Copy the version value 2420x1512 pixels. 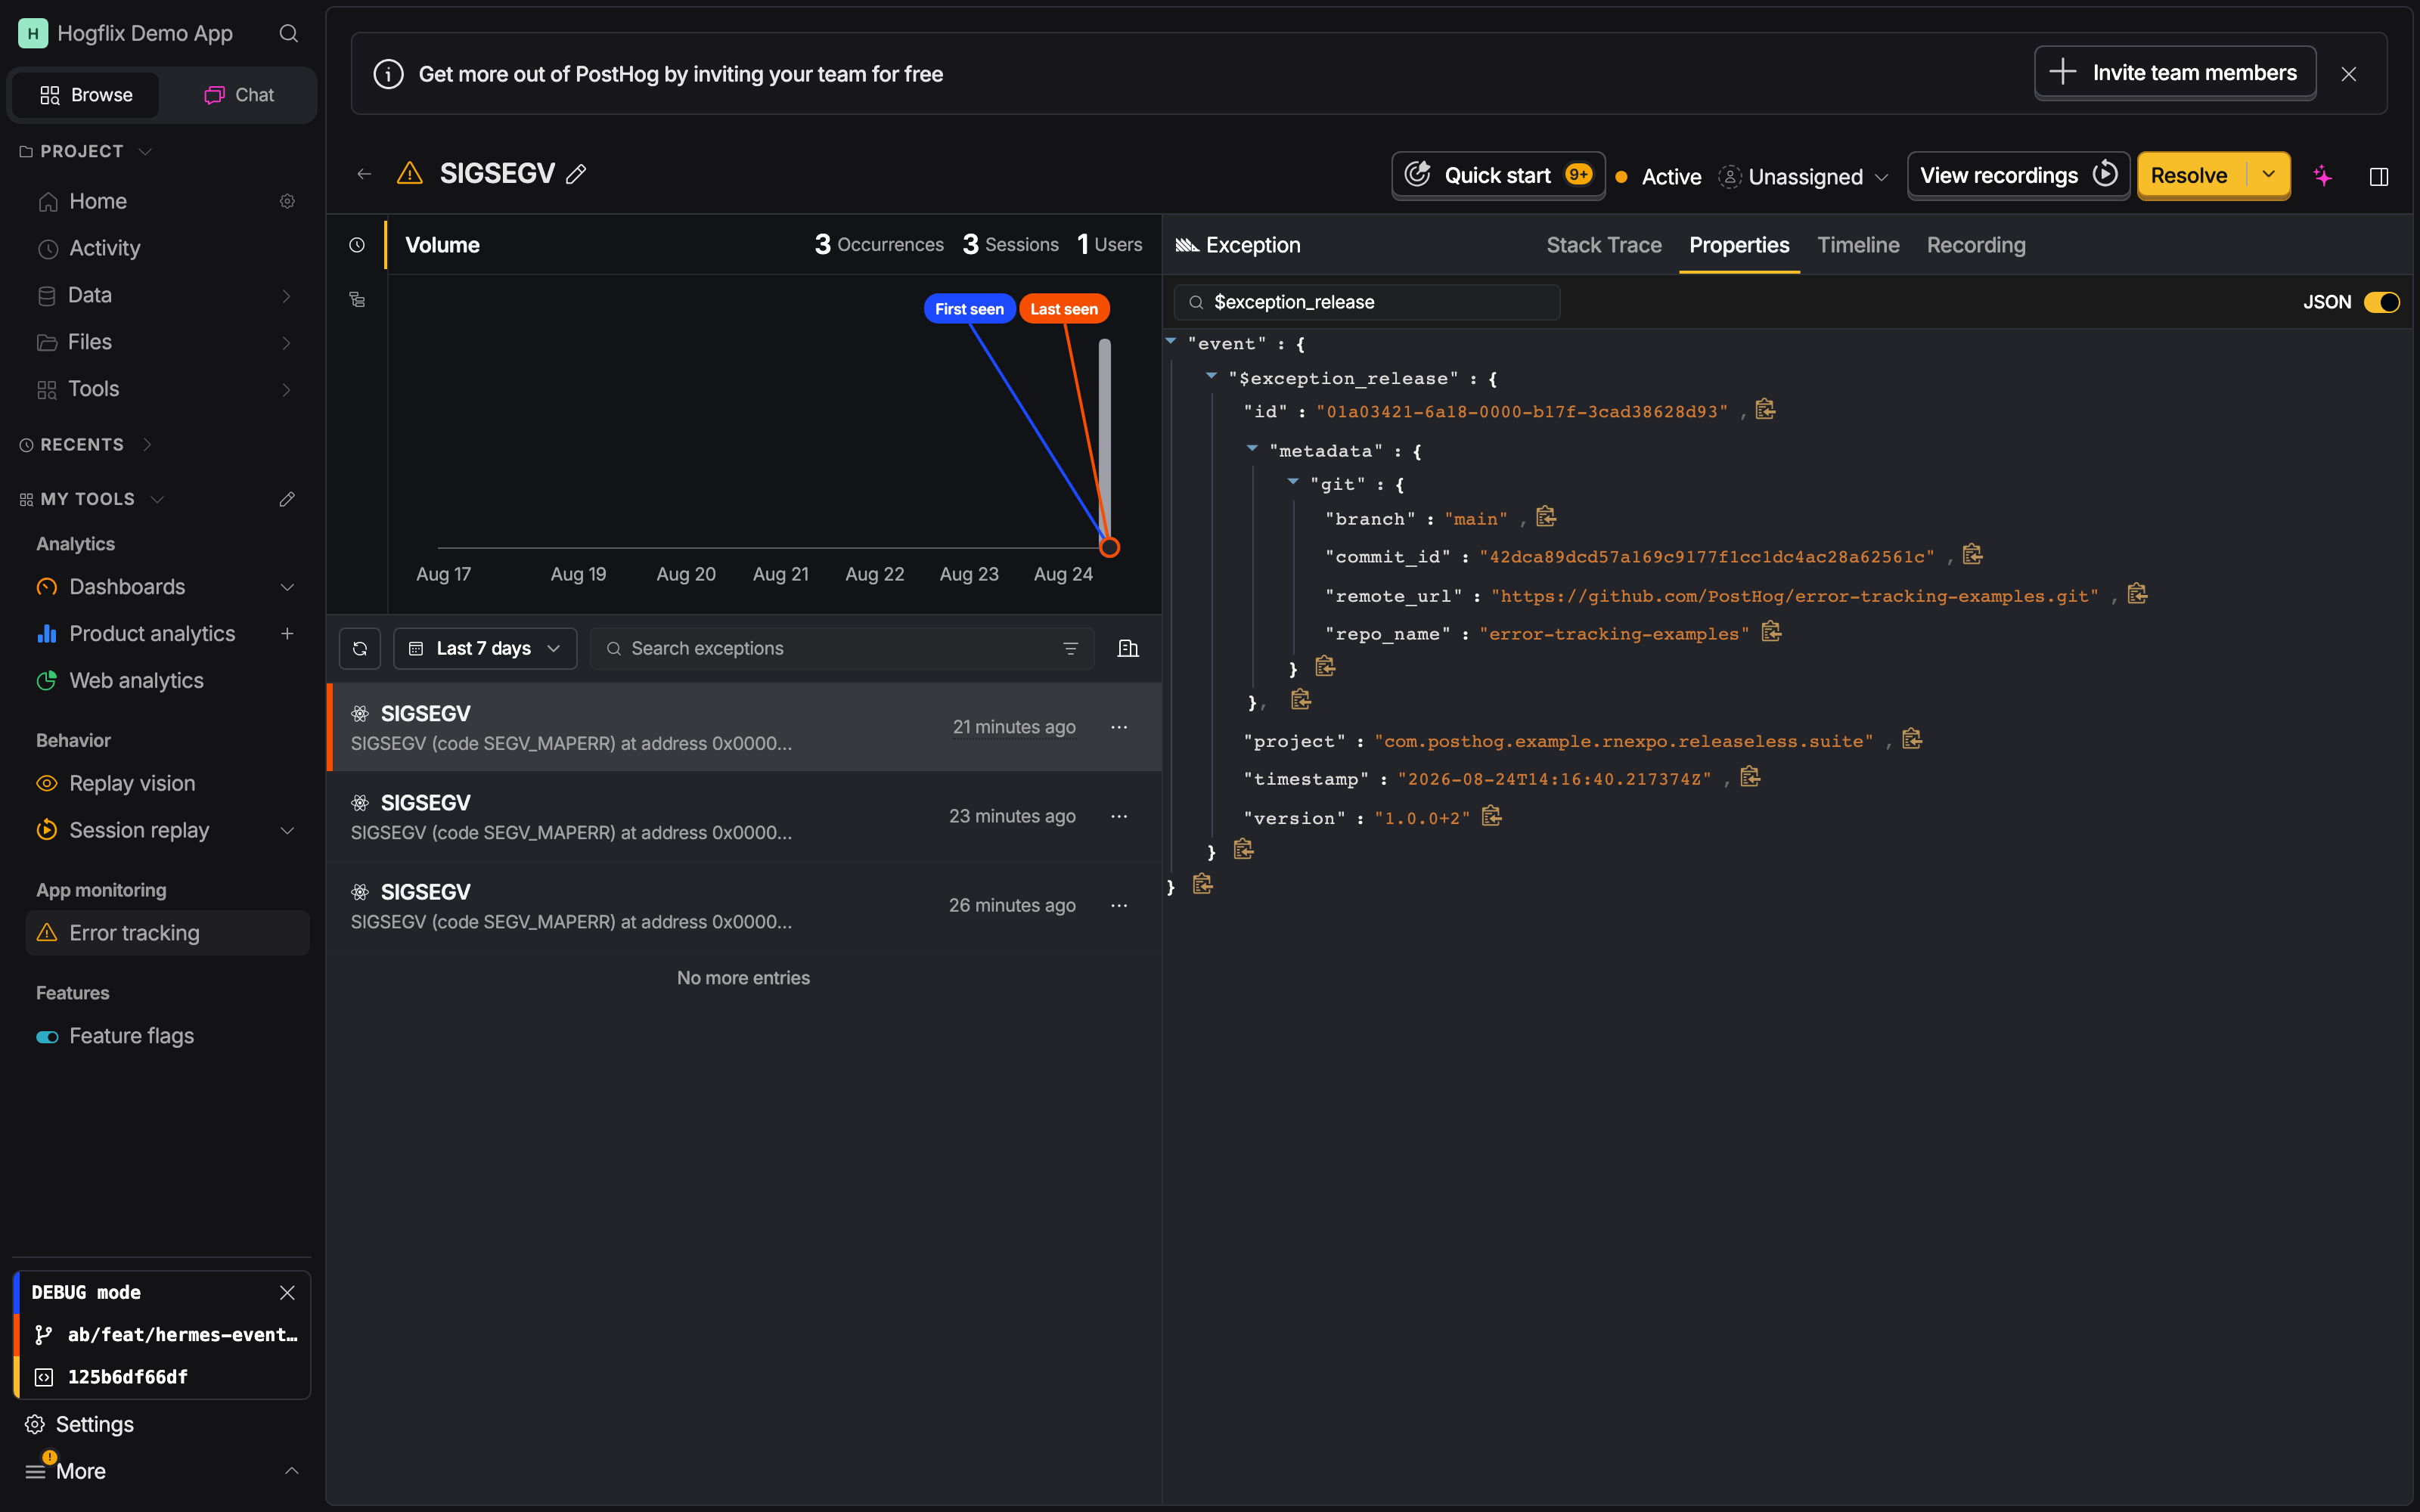click(x=1492, y=816)
